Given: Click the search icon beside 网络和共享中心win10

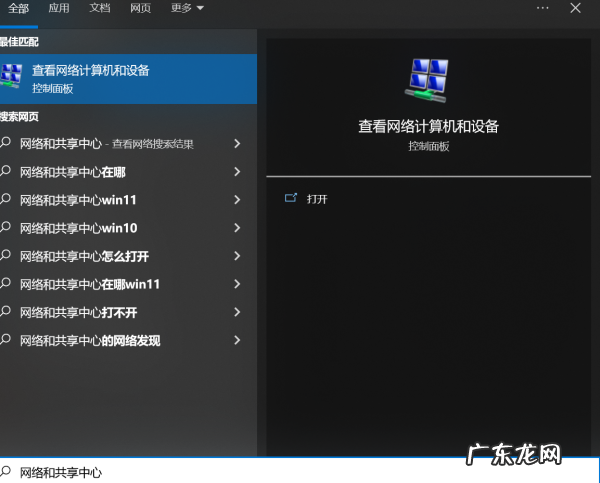Looking at the screenshot, I should pos(6,228).
